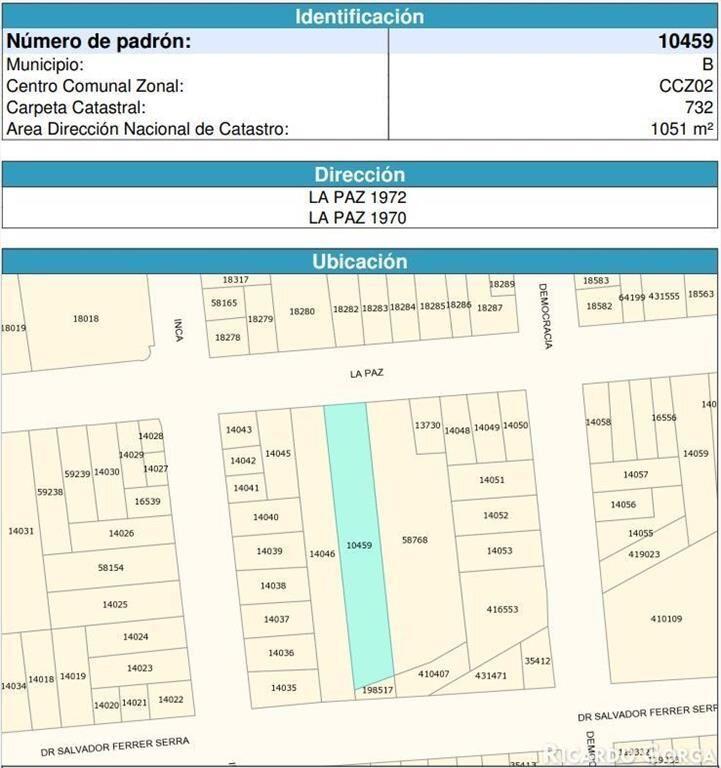
Task: Select parcel 58154 on the map
Action: tap(111, 568)
